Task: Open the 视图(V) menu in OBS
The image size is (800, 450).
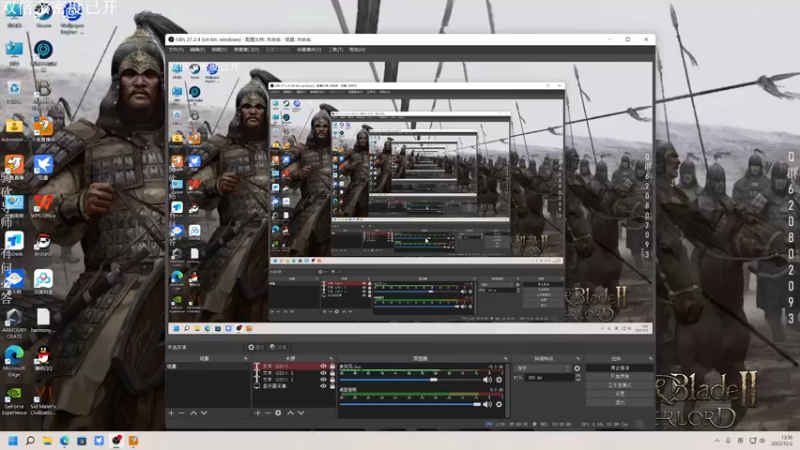Action: (219, 49)
